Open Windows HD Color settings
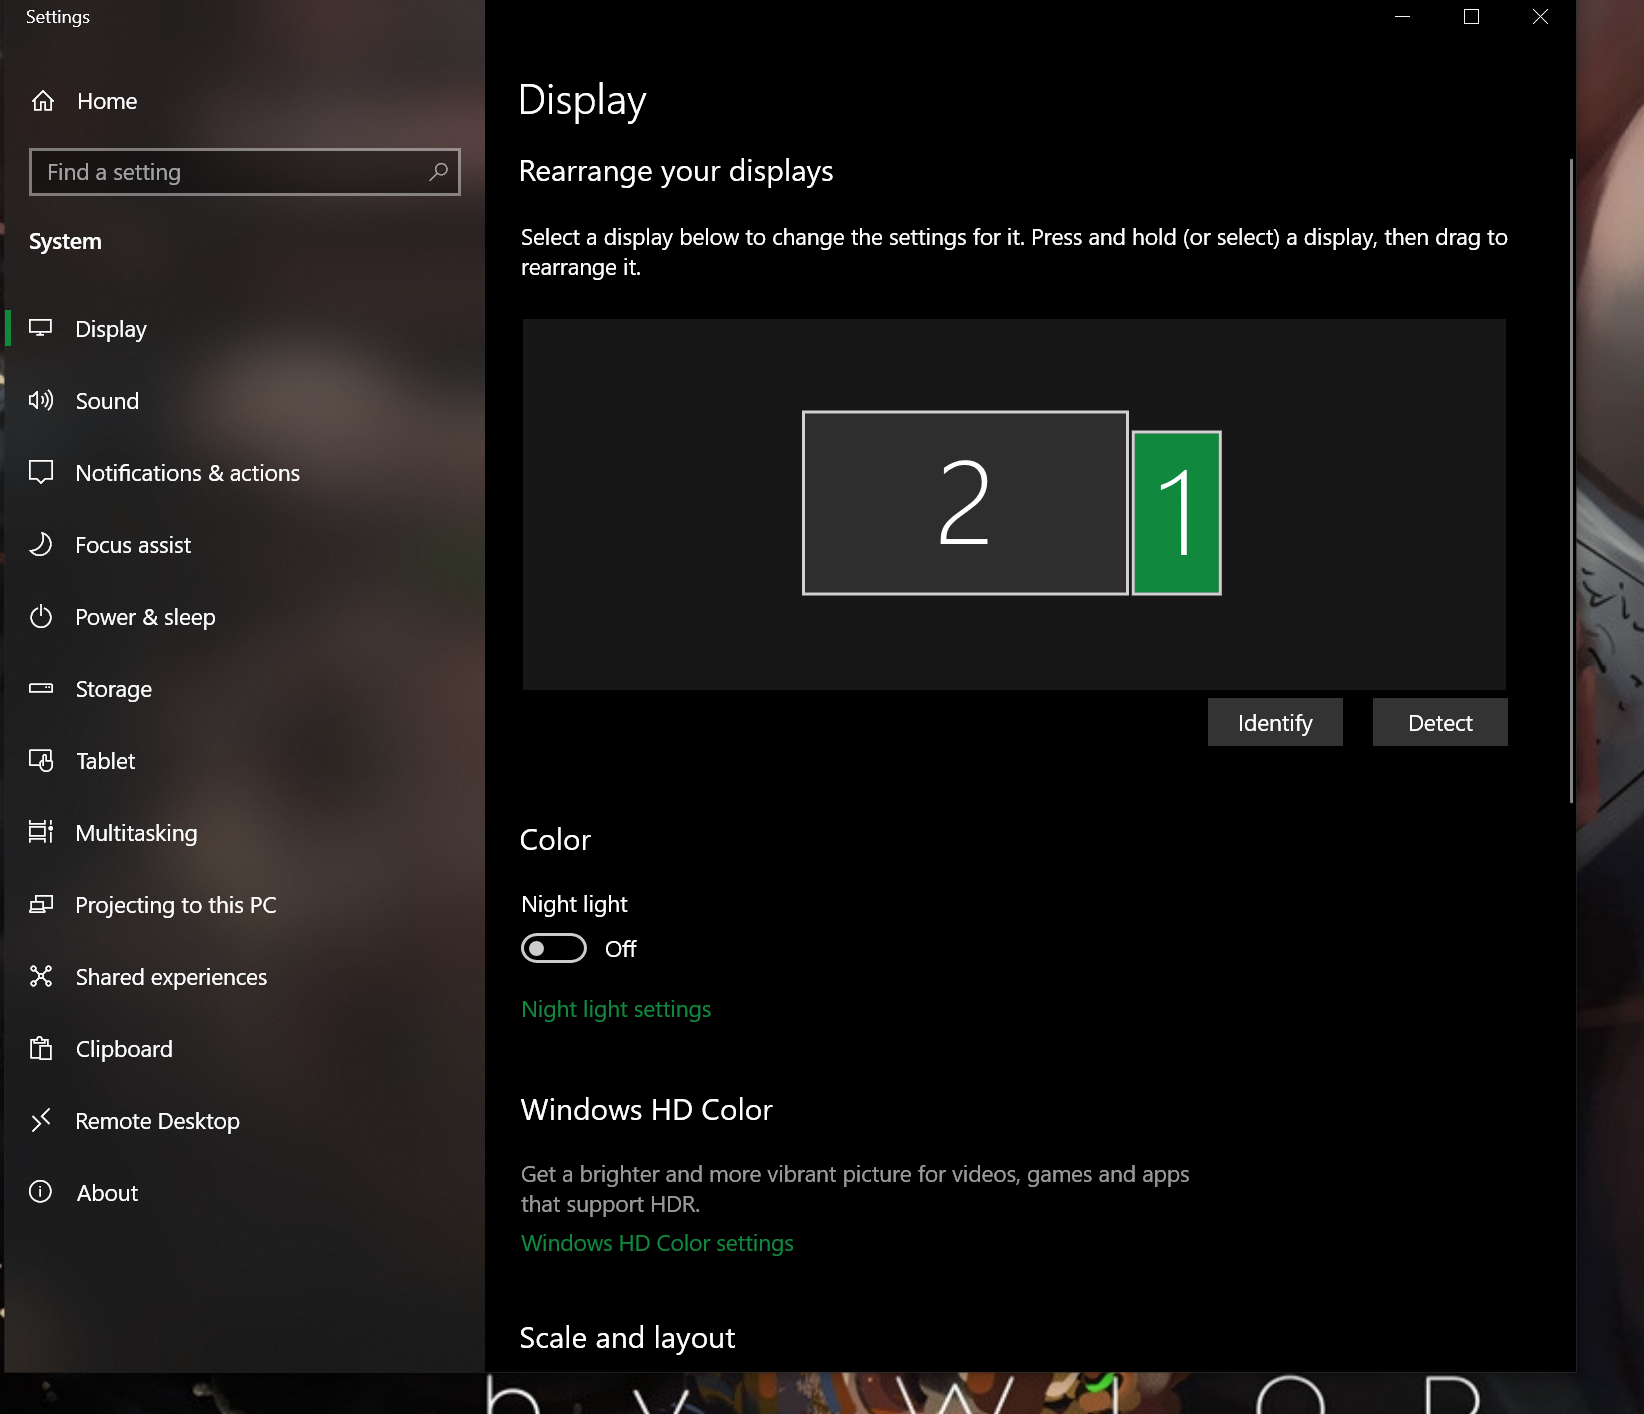Screen dimensions: 1644x1414 click(657, 1242)
